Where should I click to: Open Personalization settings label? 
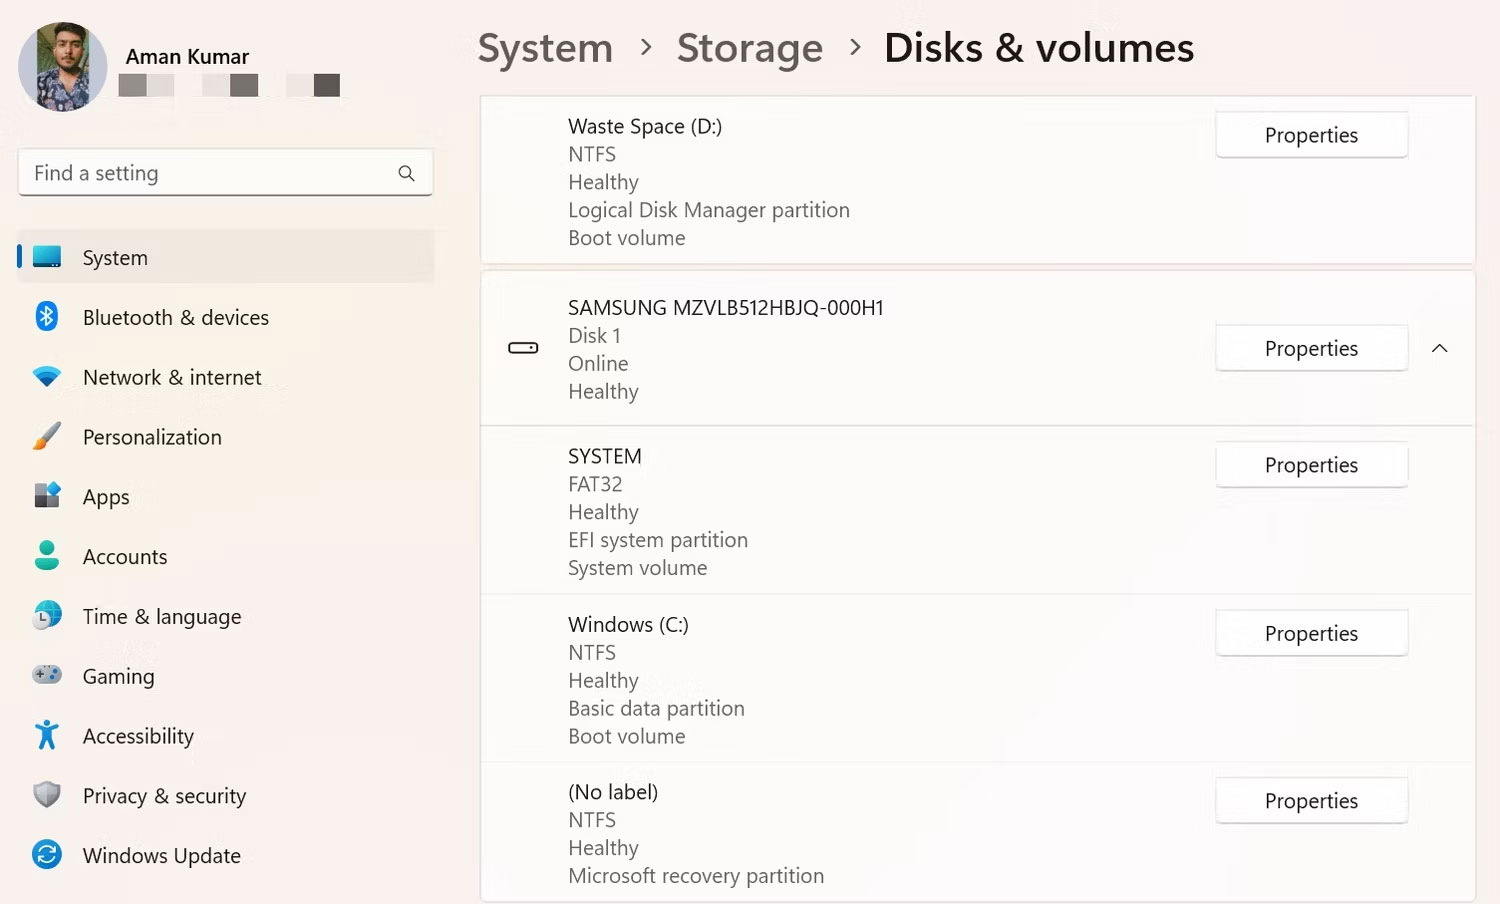[152, 437]
